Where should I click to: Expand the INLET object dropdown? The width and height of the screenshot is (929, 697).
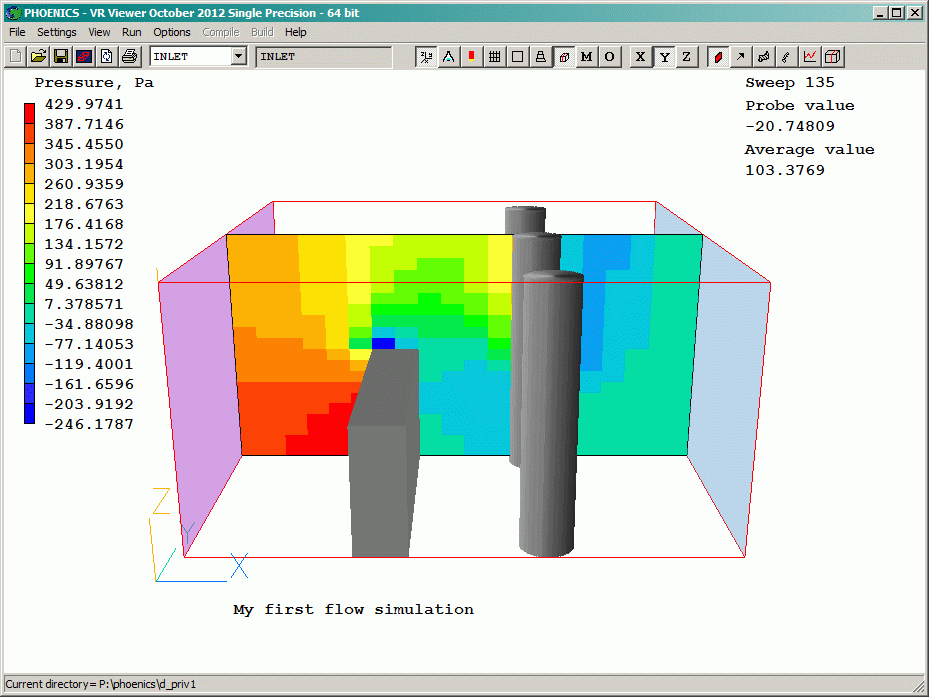(238, 57)
